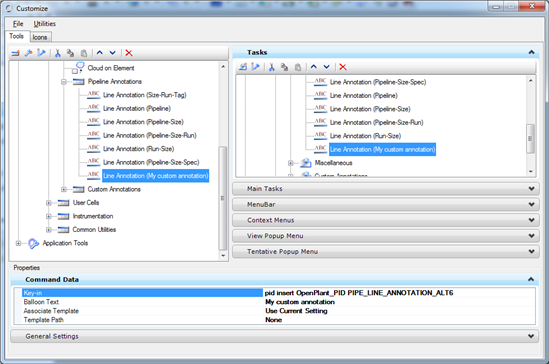The width and height of the screenshot is (549, 364).
Task: Click the Associate Template value Use Current Setting
Action: coord(296,311)
